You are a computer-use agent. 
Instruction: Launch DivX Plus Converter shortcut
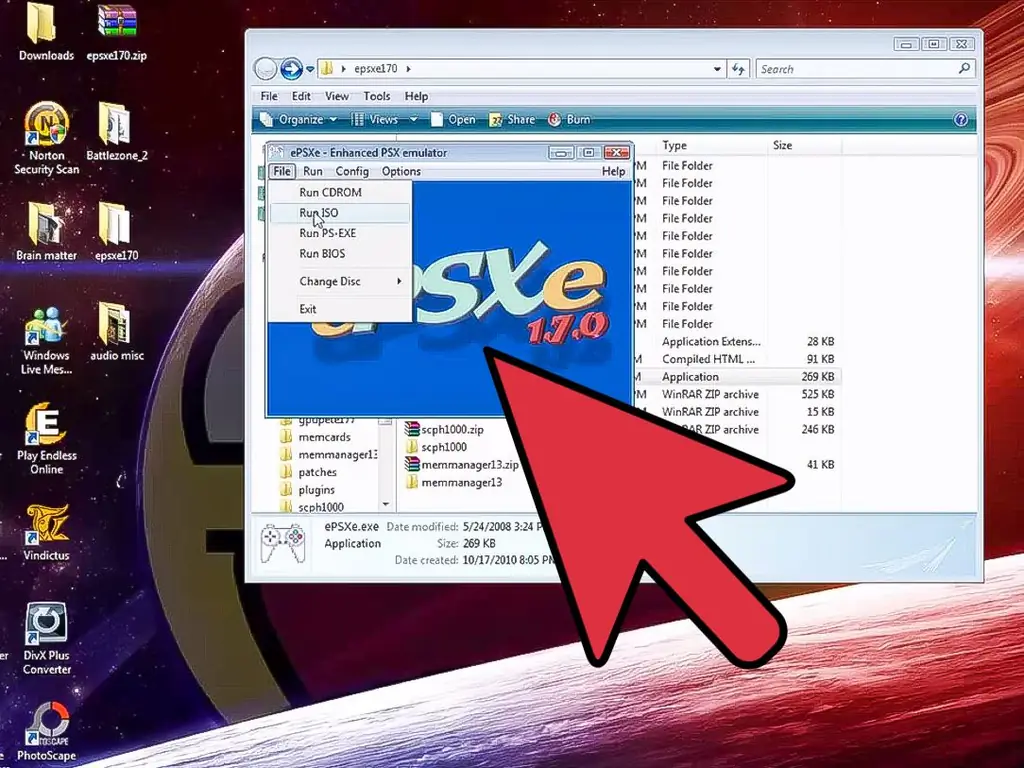coord(46,639)
